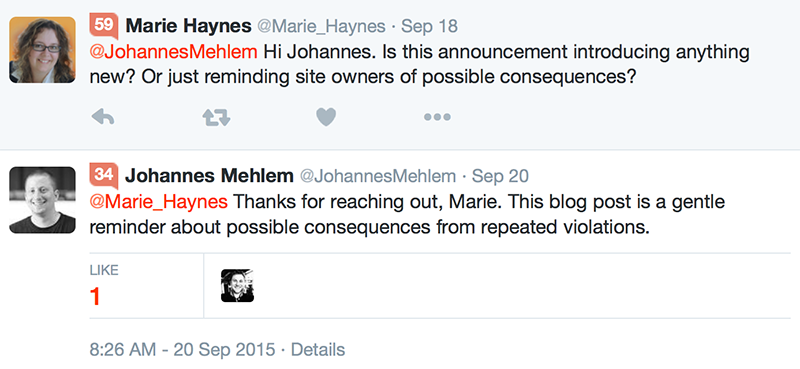Click the red @JohannesMehlem mention in Marie's tweet

(x=173, y=52)
